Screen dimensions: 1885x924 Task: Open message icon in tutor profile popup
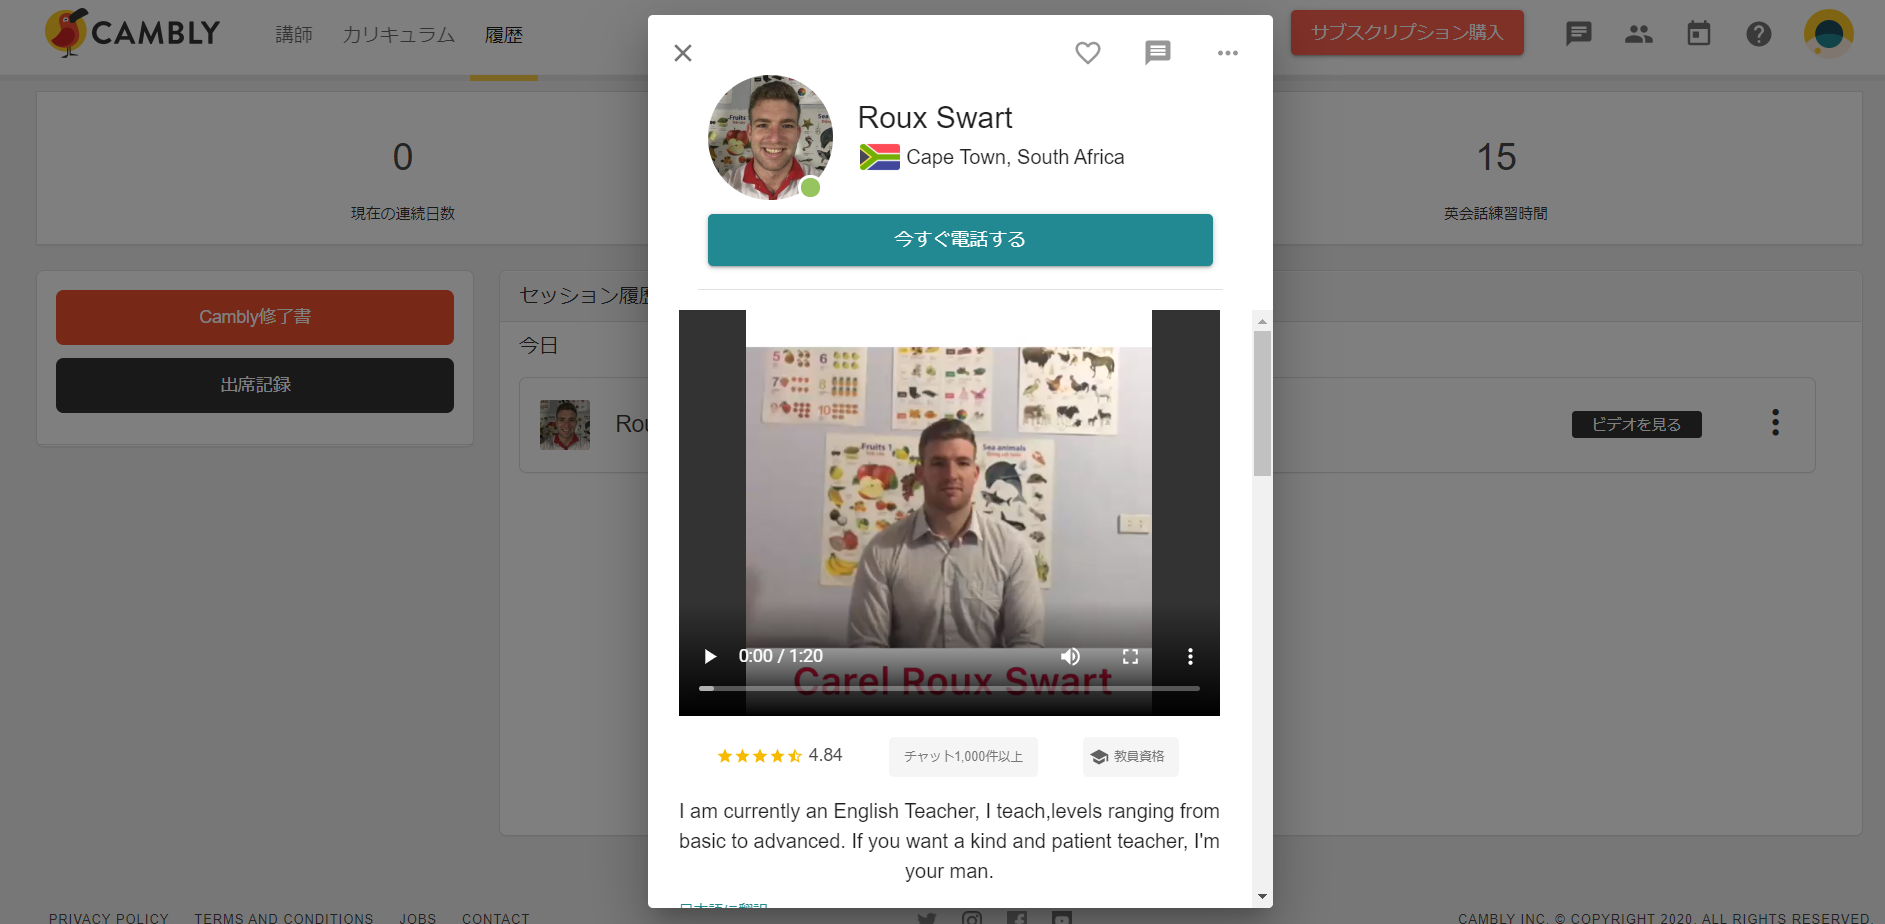[1157, 53]
